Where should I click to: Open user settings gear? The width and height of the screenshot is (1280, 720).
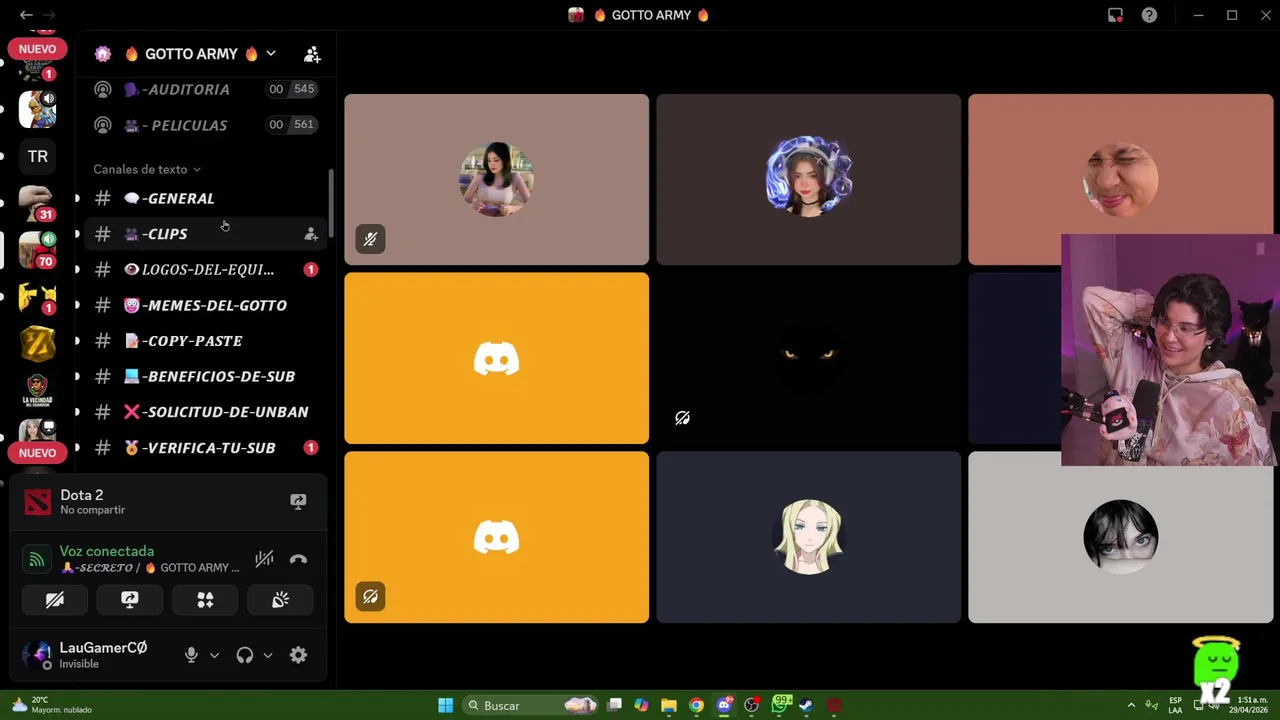click(x=298, y=655)
